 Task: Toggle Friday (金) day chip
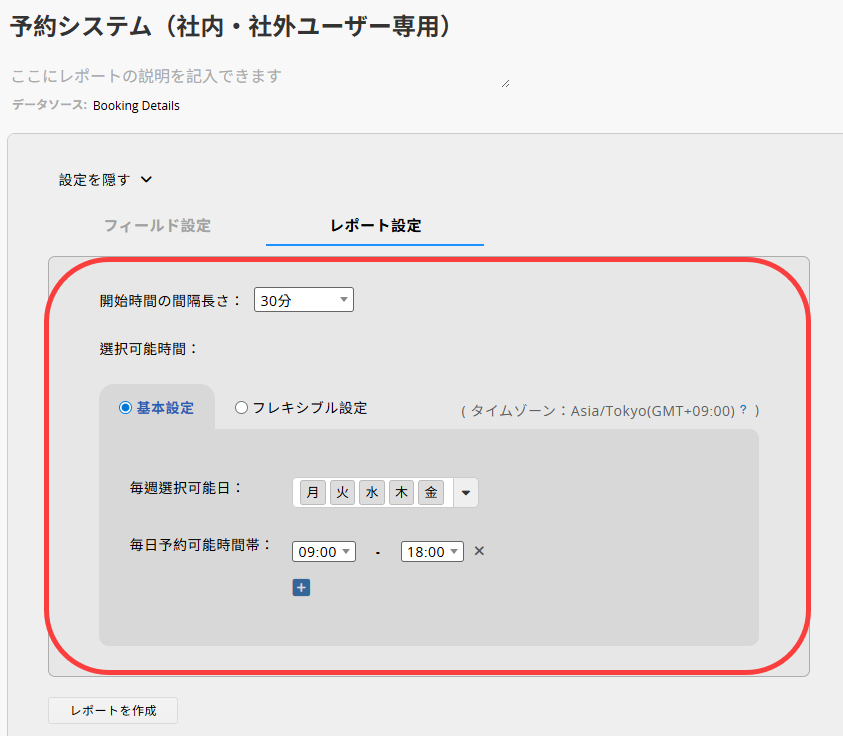pos(431,493)
